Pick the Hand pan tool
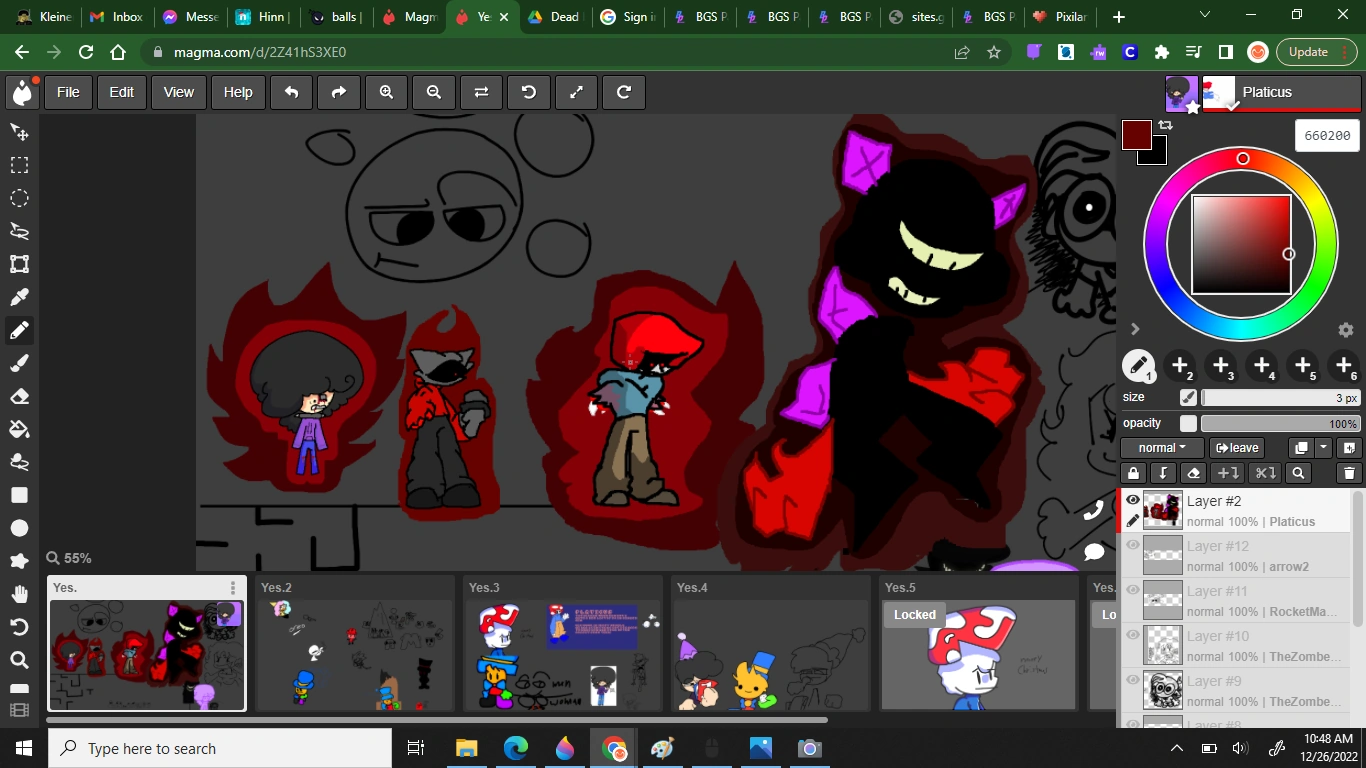1366x768 pixels. pyautogui.click(x=19, y=594)
